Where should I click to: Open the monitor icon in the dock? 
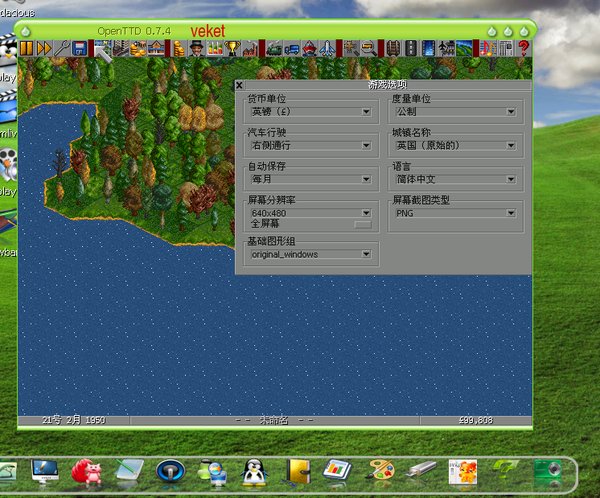(45, 472)
